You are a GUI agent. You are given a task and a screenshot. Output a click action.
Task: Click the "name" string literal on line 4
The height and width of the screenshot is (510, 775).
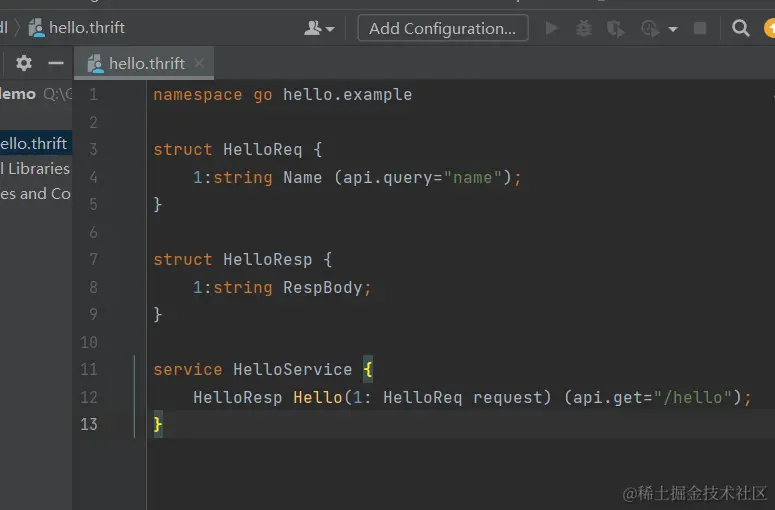473,177
